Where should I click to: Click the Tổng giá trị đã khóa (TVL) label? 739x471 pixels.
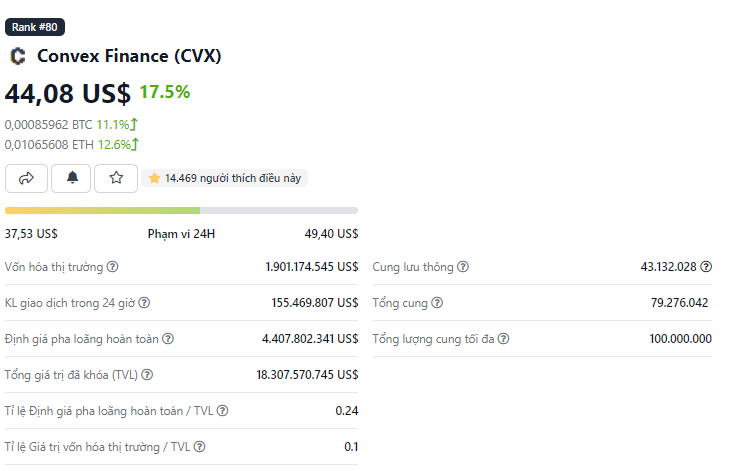pyautogui.click(x=71, y=375)
